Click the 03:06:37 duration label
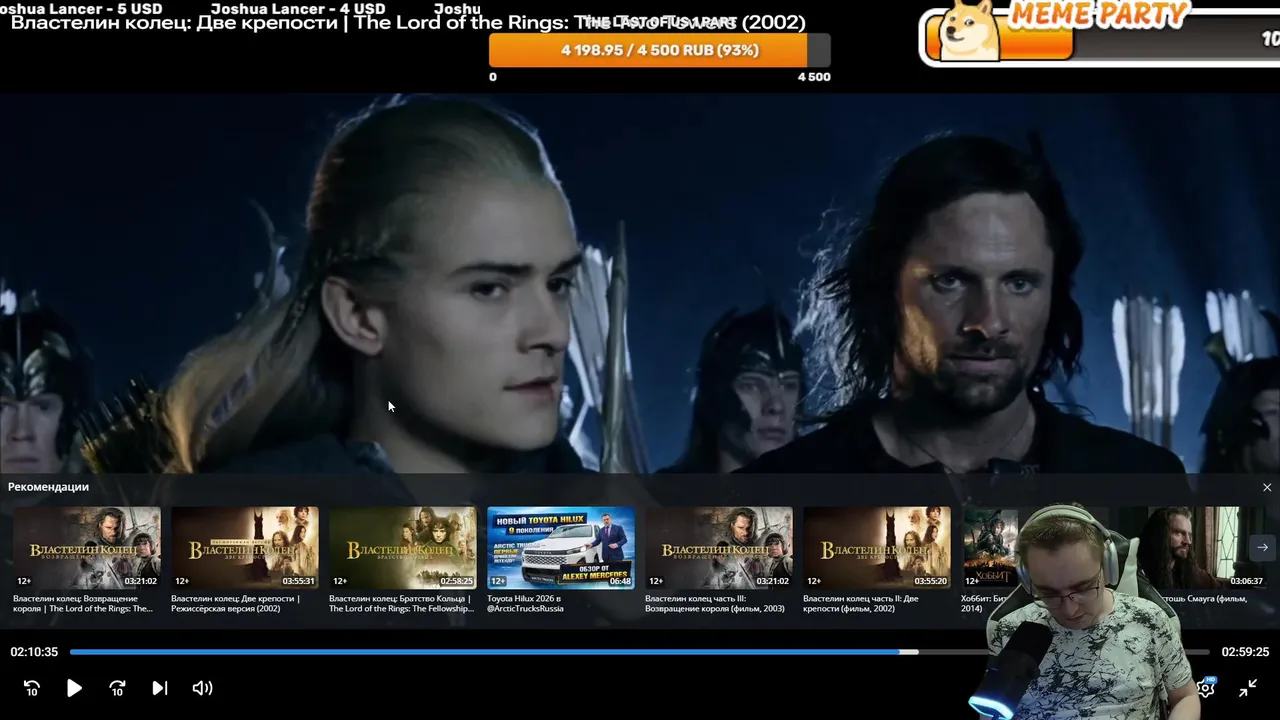This screenshot has width=1280, height=720. click(1246, 581)
